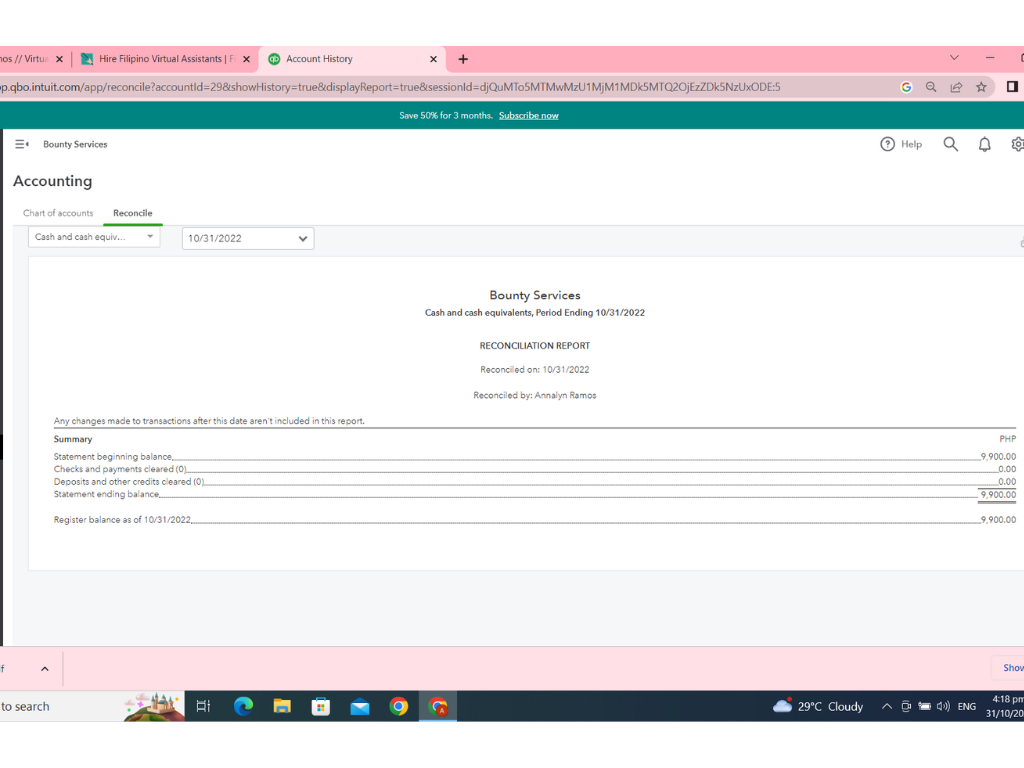Open Microsoft Store from the taskbar
This screenshot has width=1024, height=768.
click(321, 706)
